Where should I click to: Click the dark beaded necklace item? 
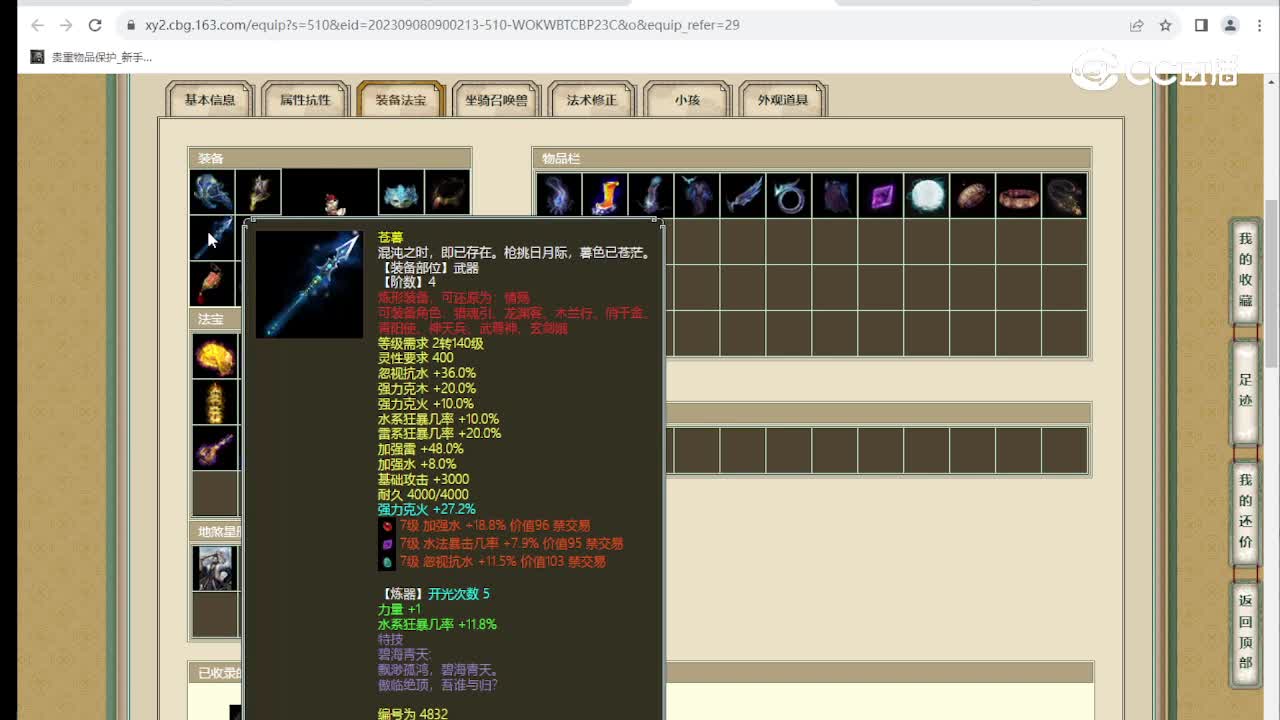[1065, 196]
